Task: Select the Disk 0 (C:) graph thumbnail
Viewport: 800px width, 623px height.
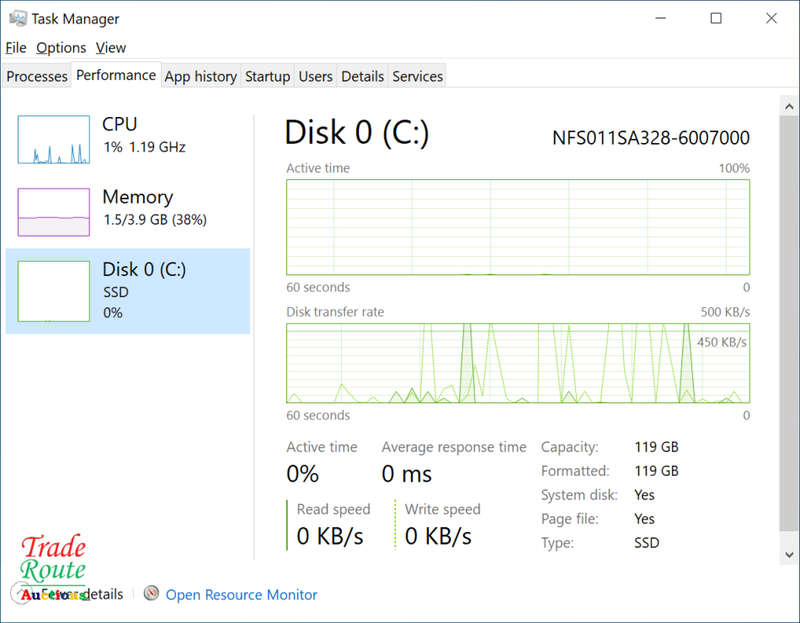Action: pyautogui.click(x=54, y=291)
